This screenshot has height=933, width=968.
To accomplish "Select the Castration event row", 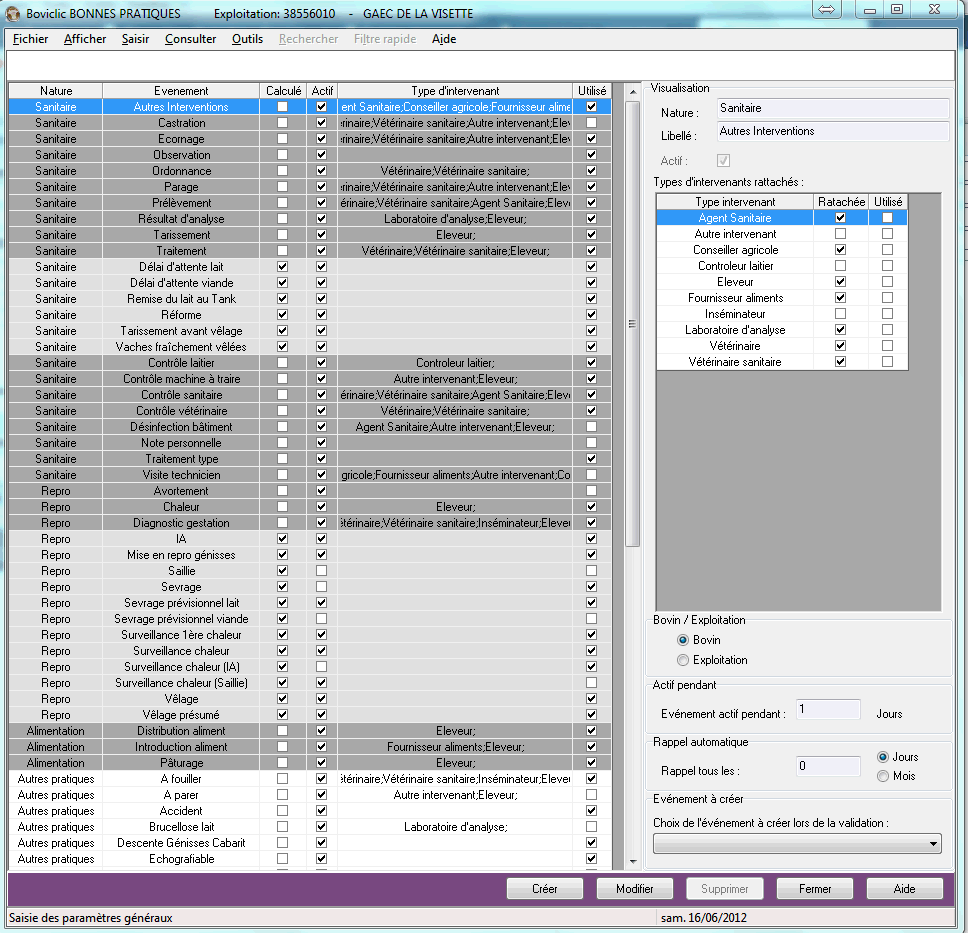I will click(x=310, y=123).
